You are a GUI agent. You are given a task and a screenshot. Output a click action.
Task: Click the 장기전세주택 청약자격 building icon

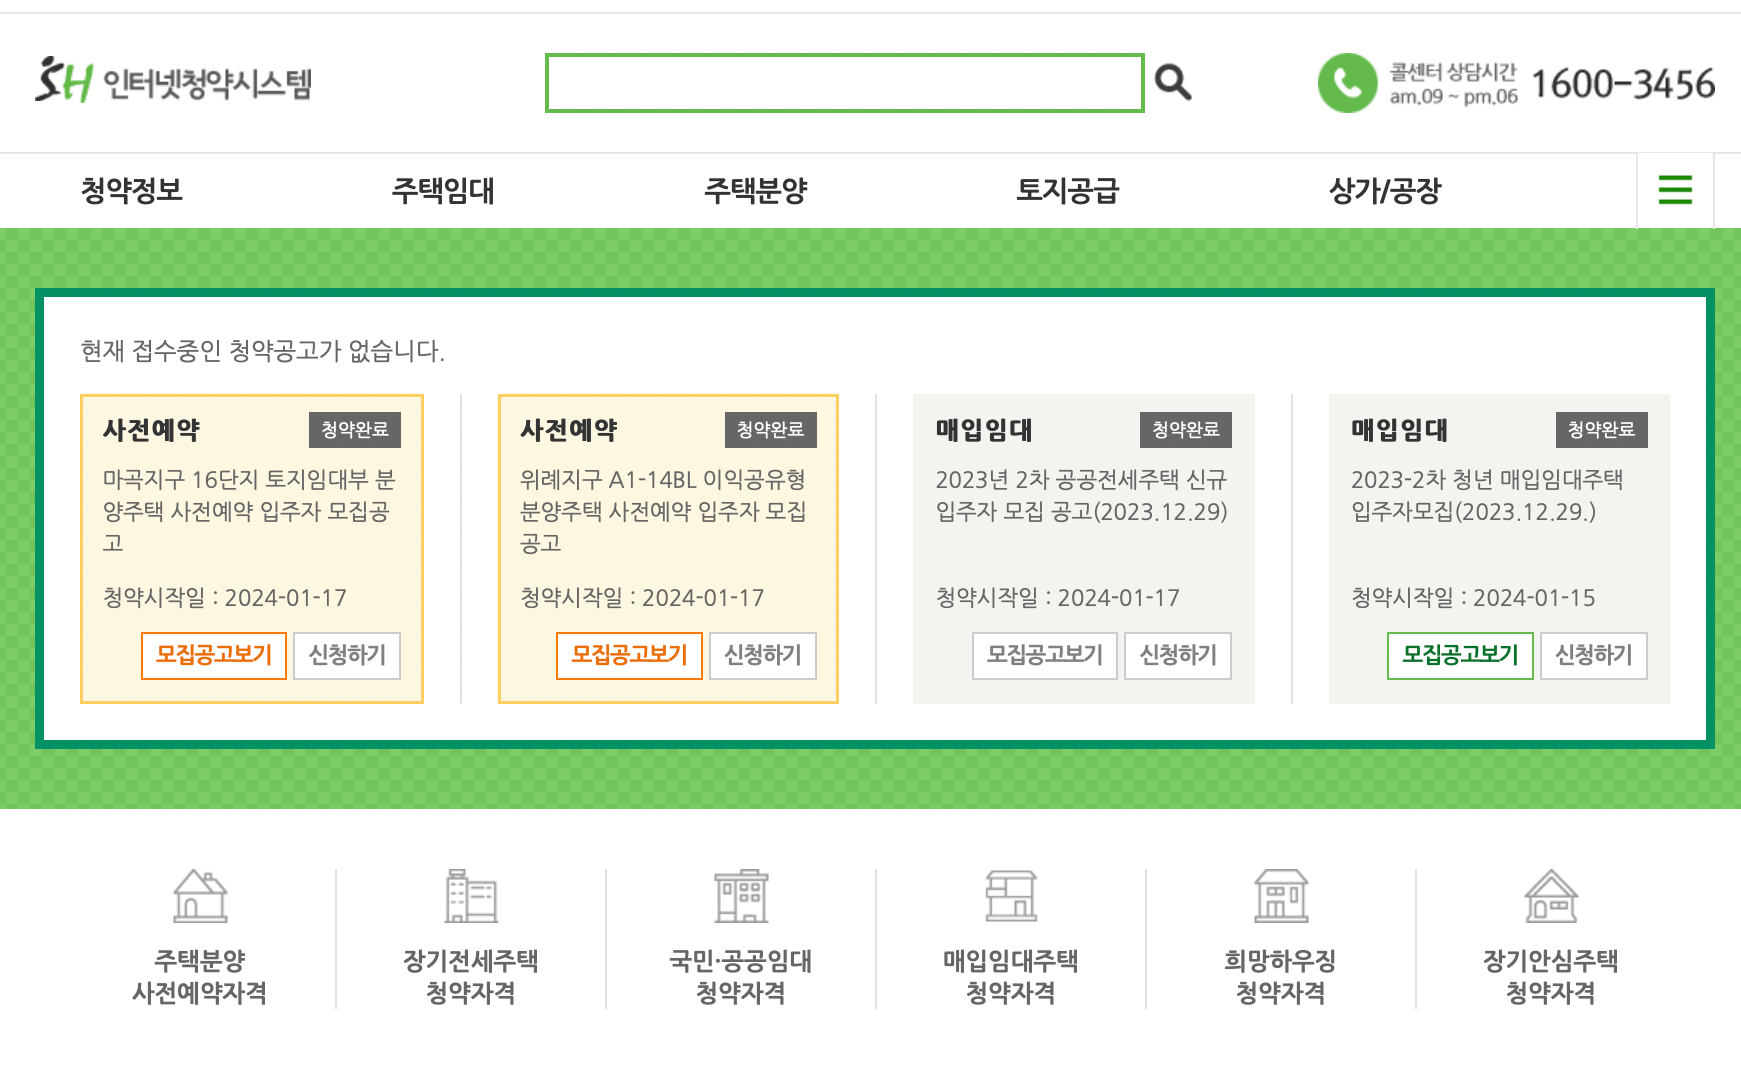click(470, 898)
